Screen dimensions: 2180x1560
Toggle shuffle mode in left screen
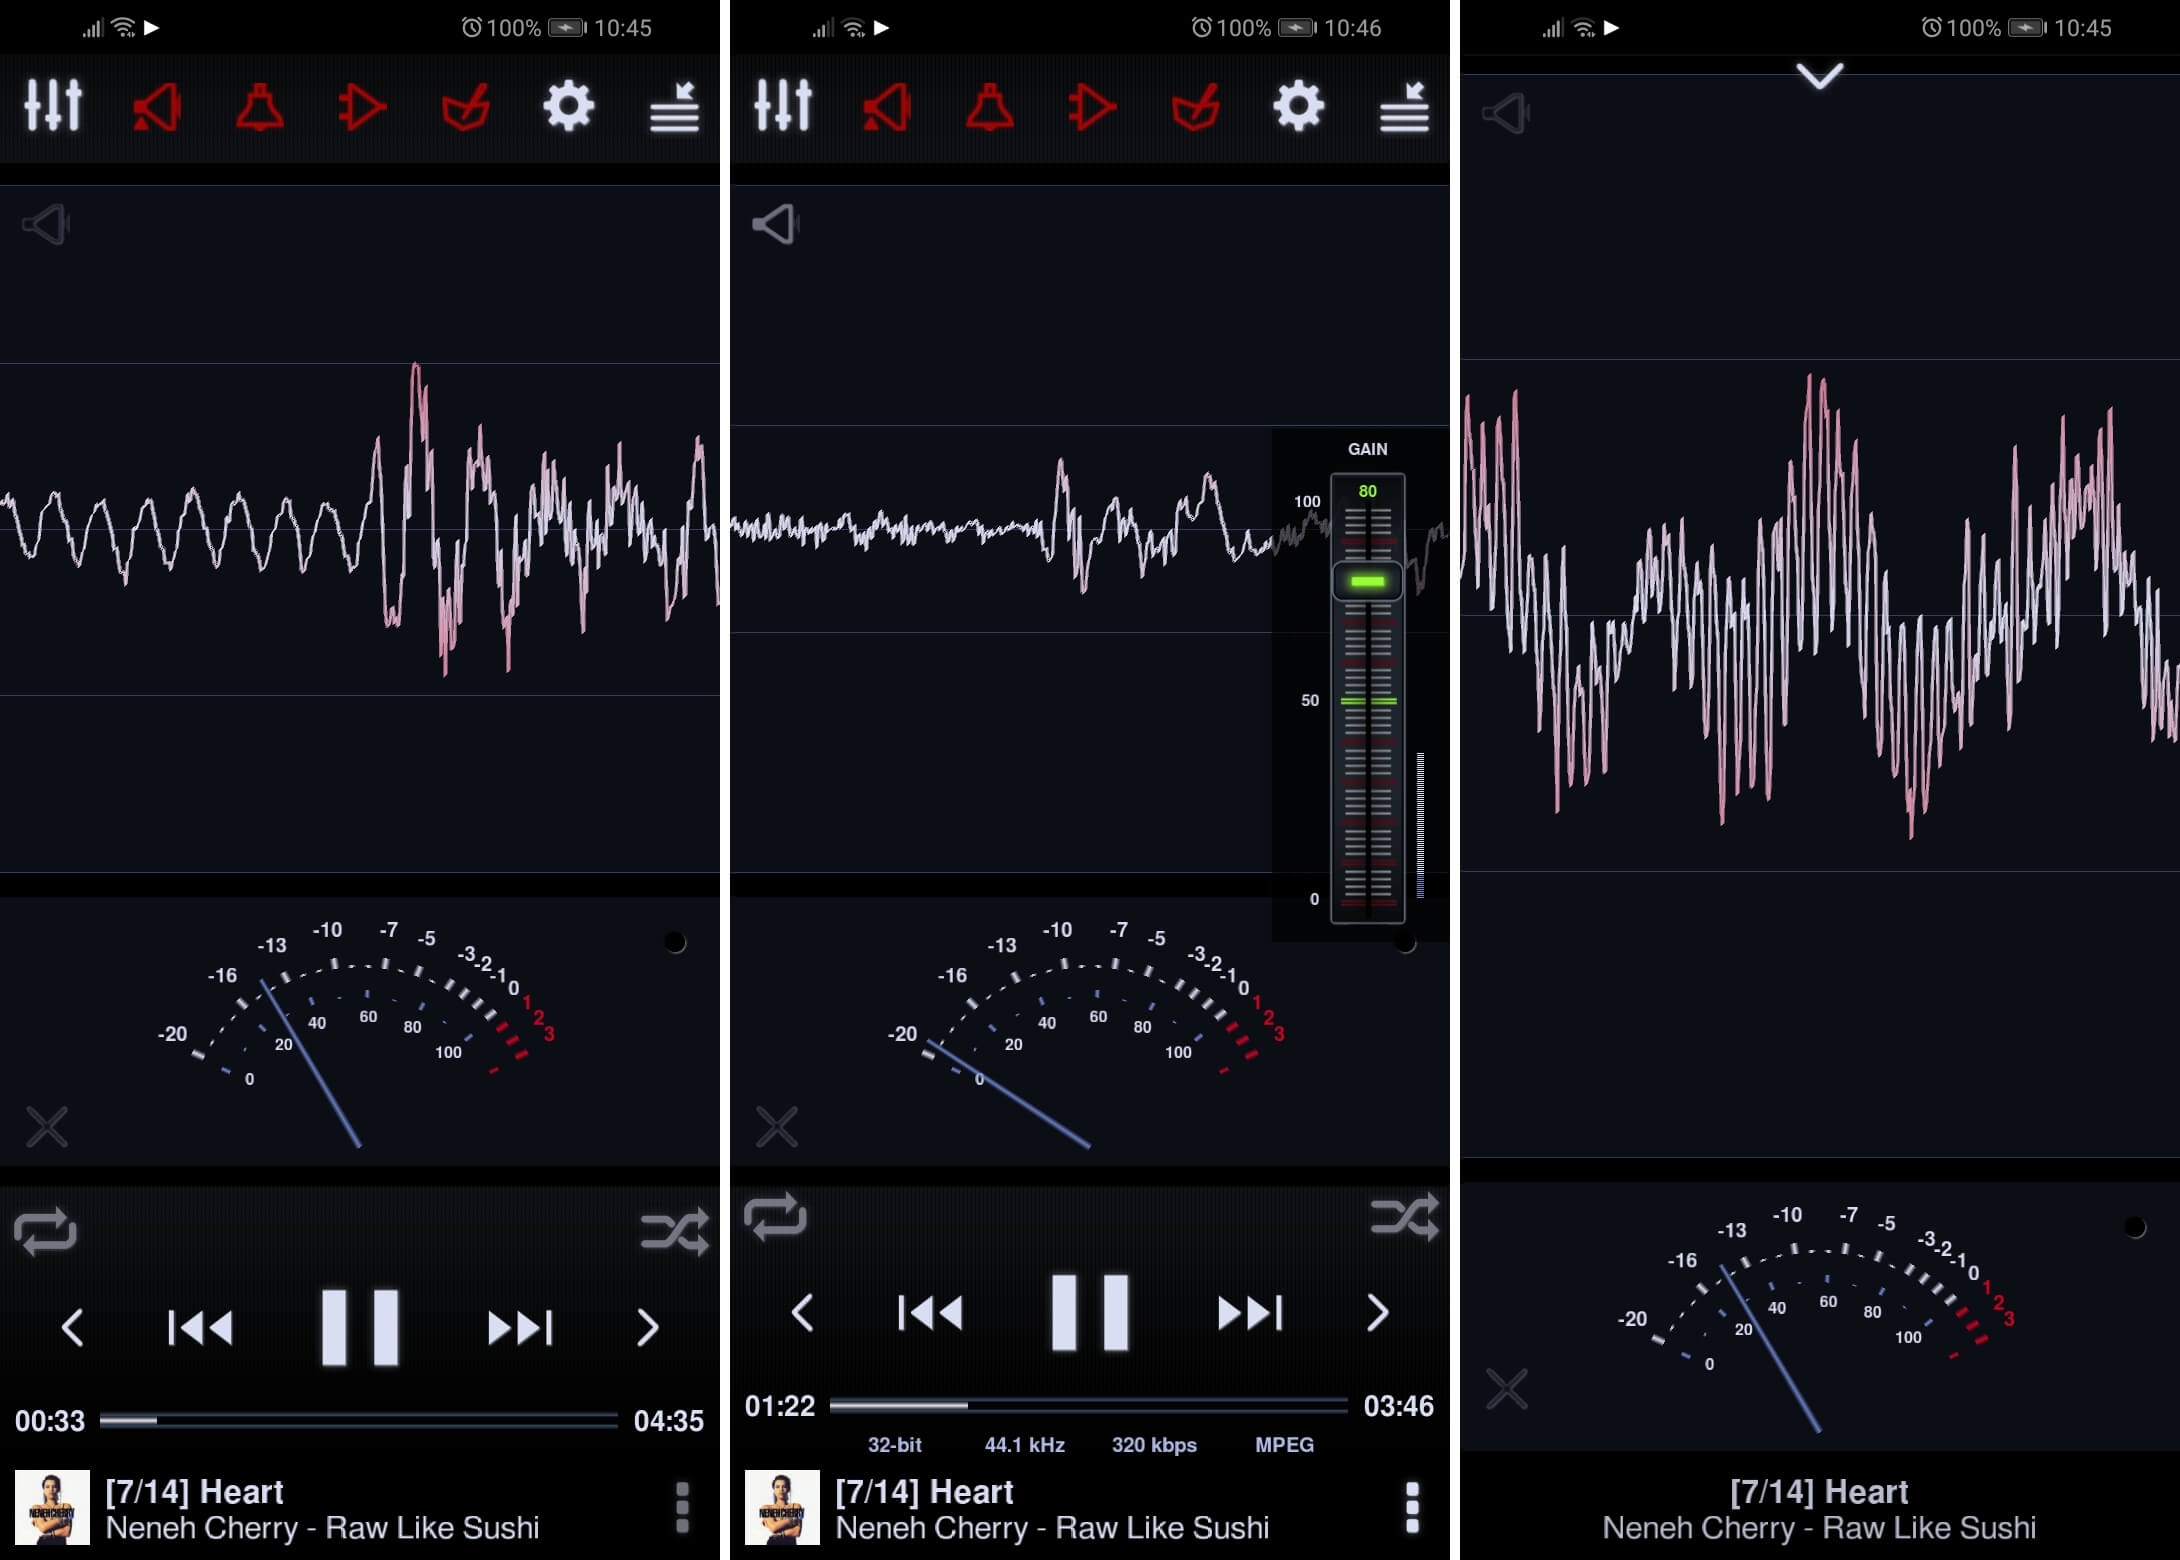[675, 1231]
